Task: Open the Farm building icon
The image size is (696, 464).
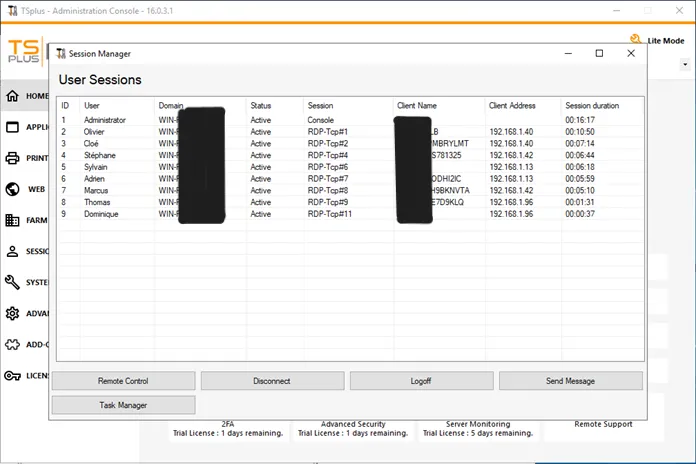Action: pos(12,220)
